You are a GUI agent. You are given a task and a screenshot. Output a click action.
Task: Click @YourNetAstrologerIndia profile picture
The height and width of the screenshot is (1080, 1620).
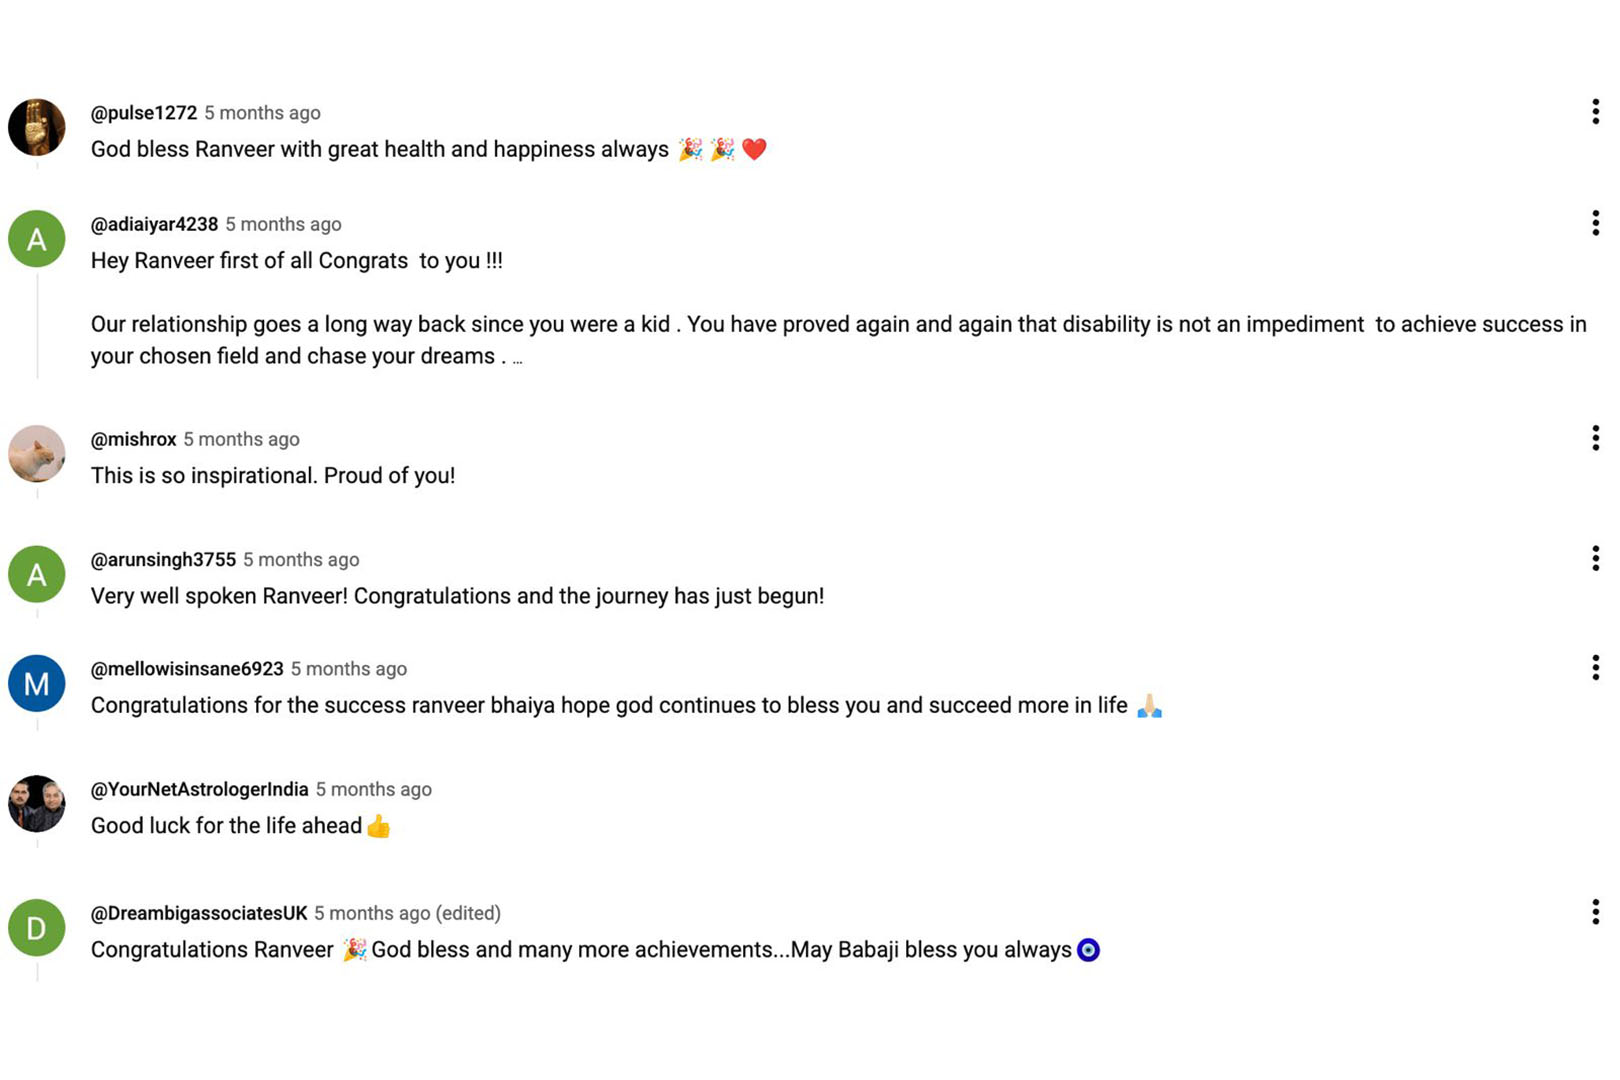point(37,803)
